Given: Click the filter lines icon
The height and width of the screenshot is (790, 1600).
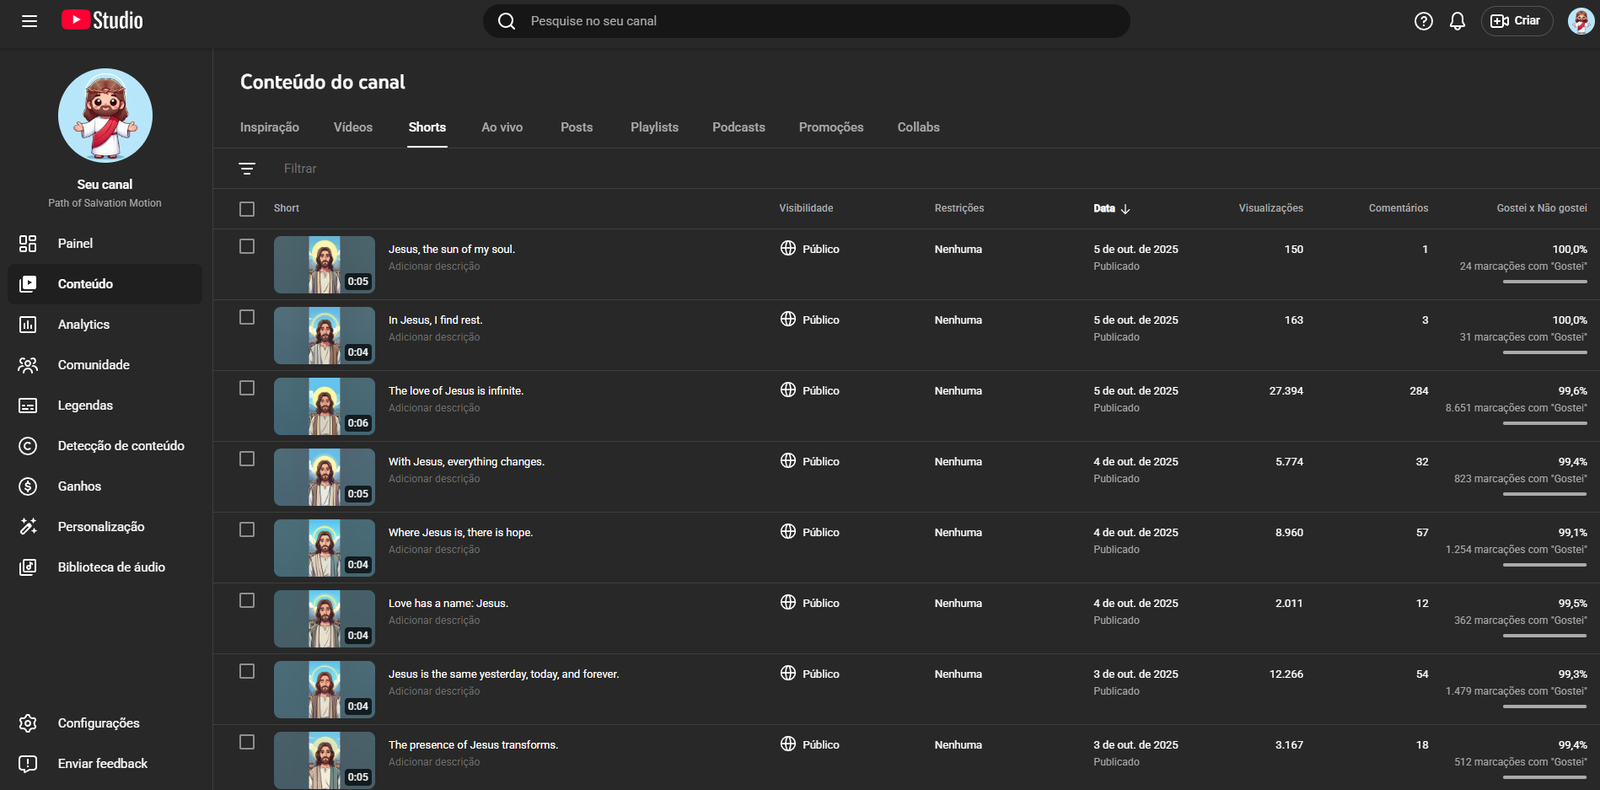Looking at the screenshot, I should pyautogui.click(x=247, y=169).
